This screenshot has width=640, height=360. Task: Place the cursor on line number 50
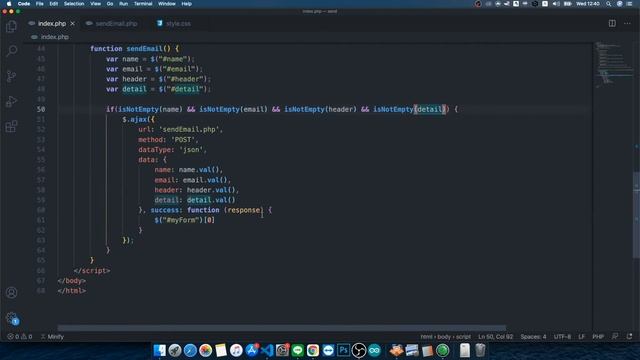point(41,109)
